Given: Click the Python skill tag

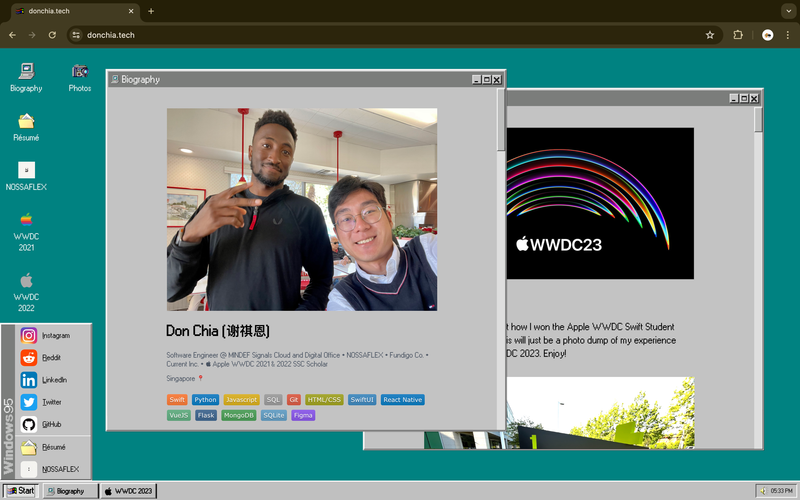Looking at the screenshot, I should pyautogui.click(x=205, y=399).
